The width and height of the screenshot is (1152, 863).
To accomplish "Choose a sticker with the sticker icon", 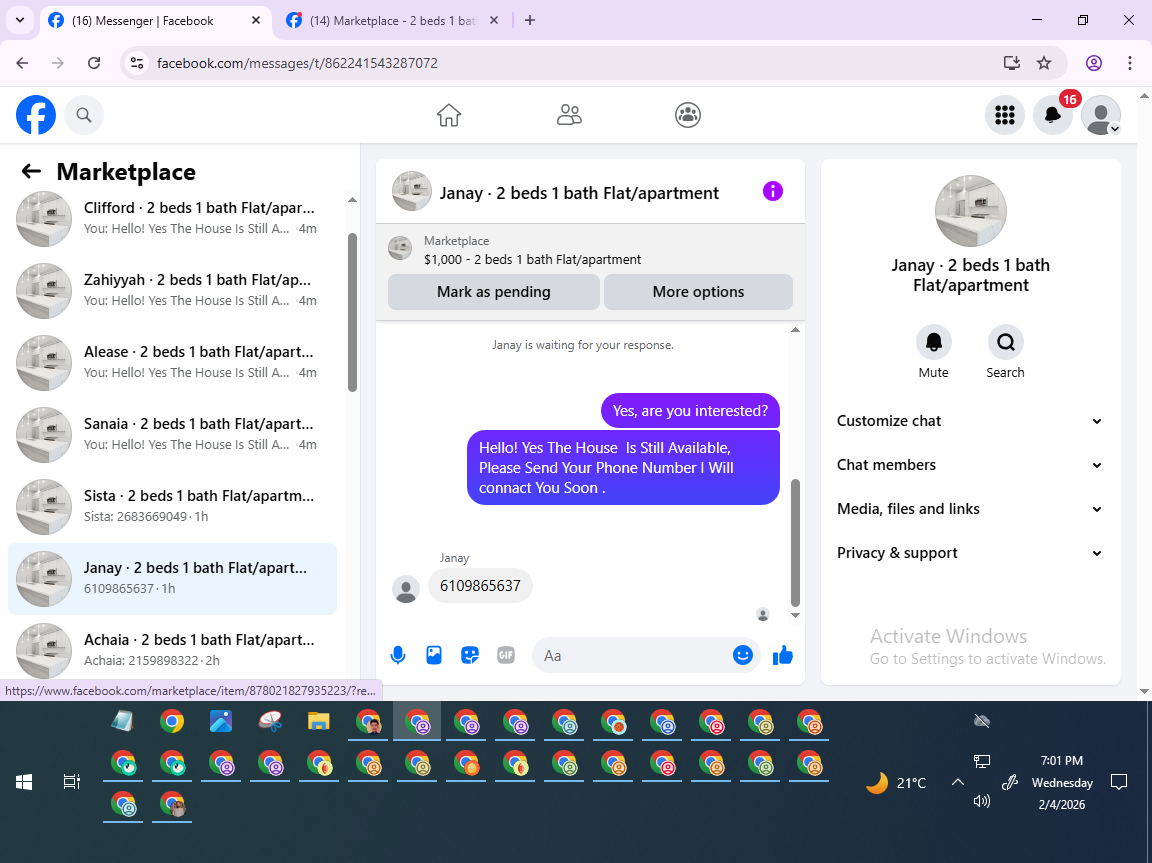I will point(470,655).
